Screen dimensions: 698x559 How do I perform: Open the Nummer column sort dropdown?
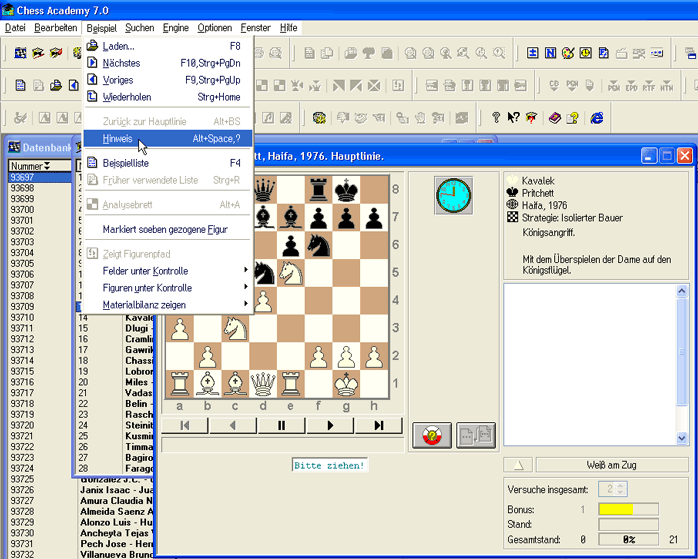coord(46,166)
